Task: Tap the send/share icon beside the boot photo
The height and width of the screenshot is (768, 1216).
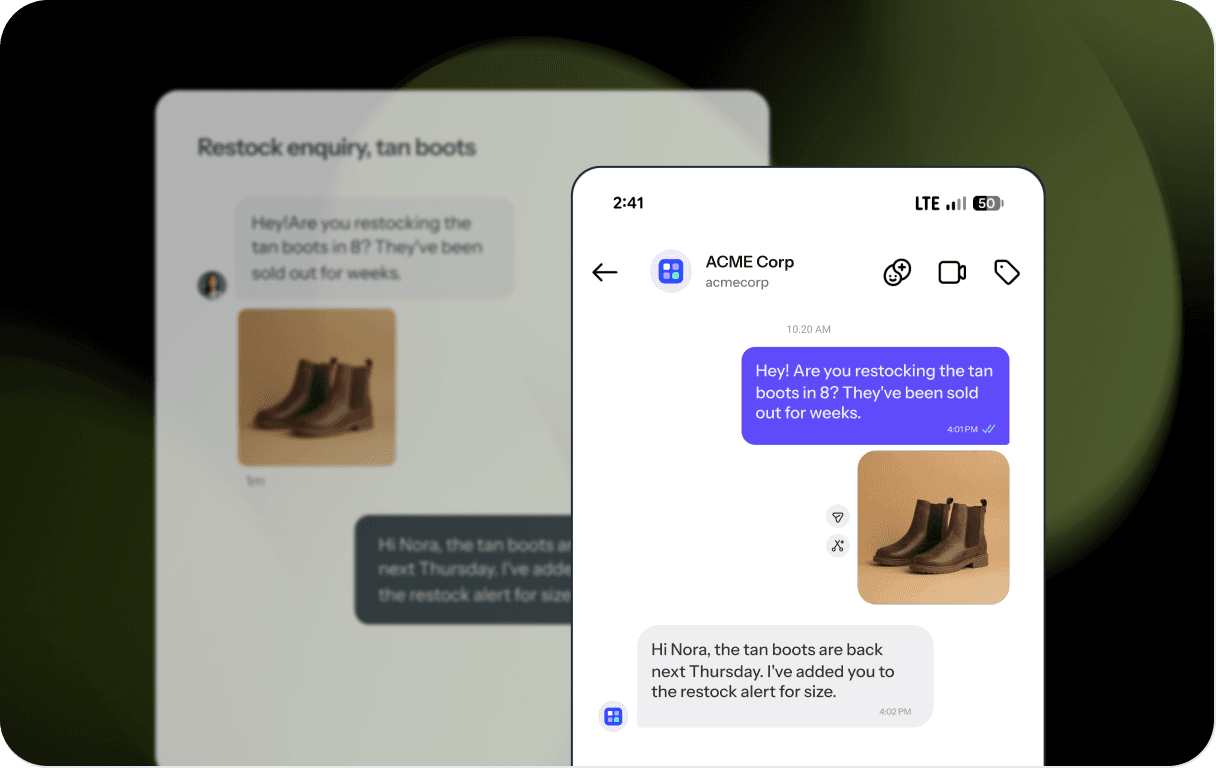Action: click(838, 517)
